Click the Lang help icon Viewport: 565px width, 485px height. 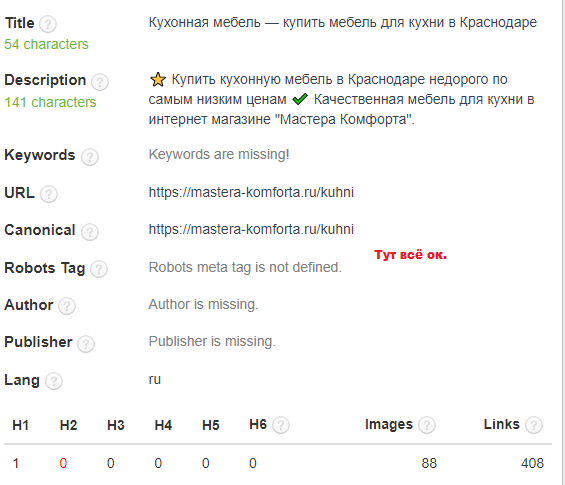54,381
